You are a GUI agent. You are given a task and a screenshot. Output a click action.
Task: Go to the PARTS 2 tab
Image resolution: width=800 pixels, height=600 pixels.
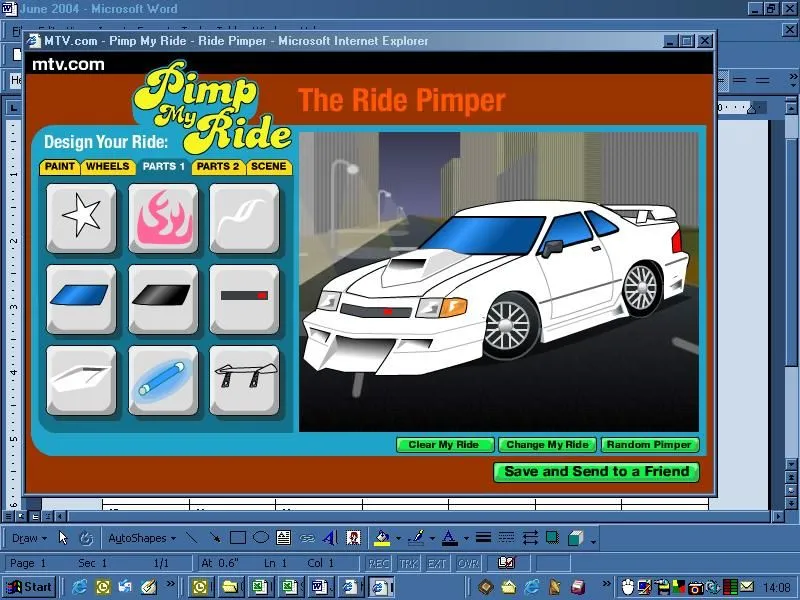click(x=217, y=167)
